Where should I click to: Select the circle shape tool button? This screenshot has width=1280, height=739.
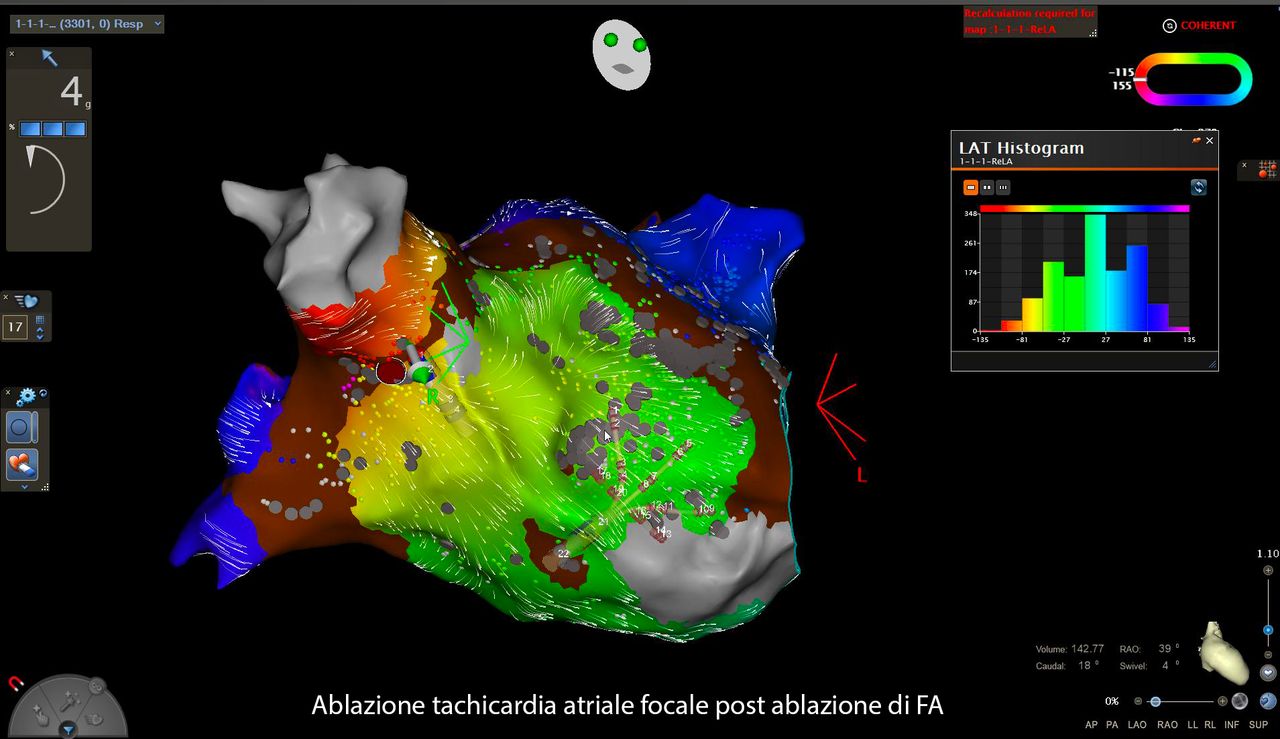point(22,427)
